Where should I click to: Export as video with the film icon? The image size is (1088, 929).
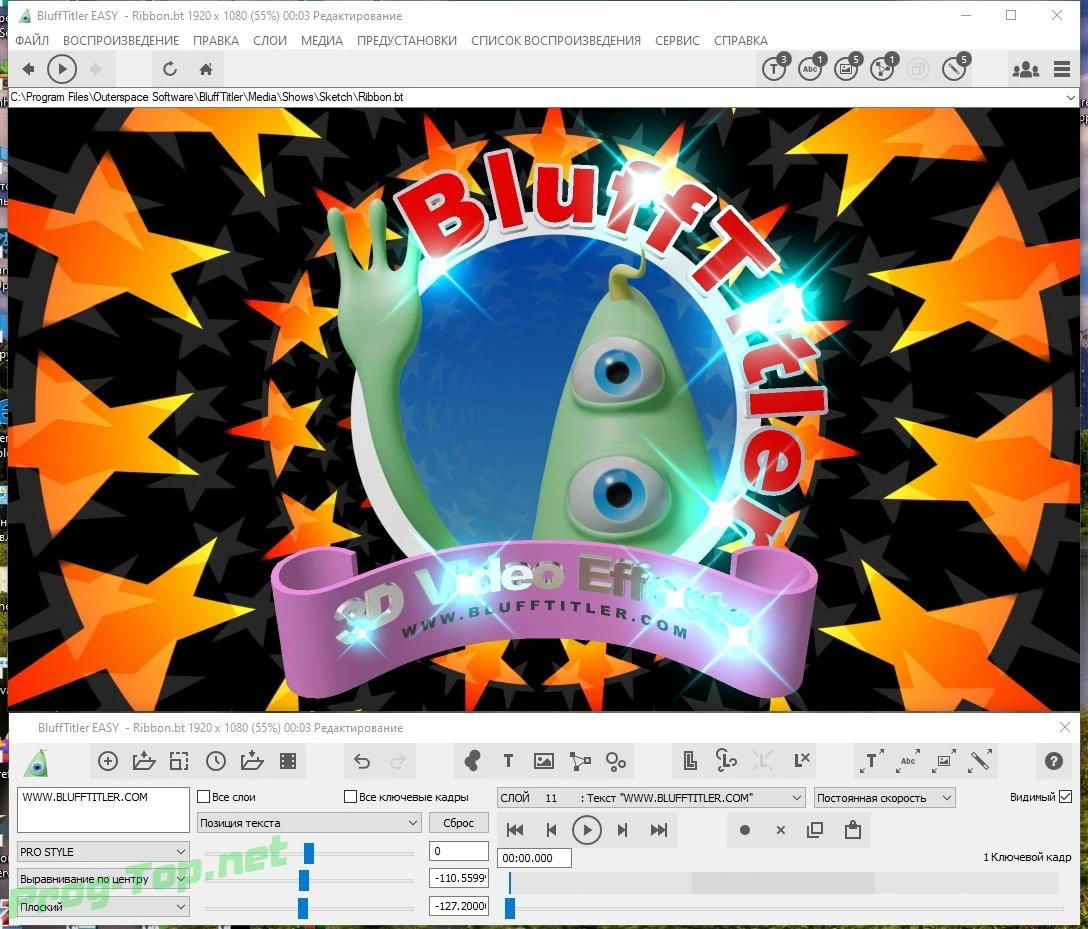click(x=288, y=761)
